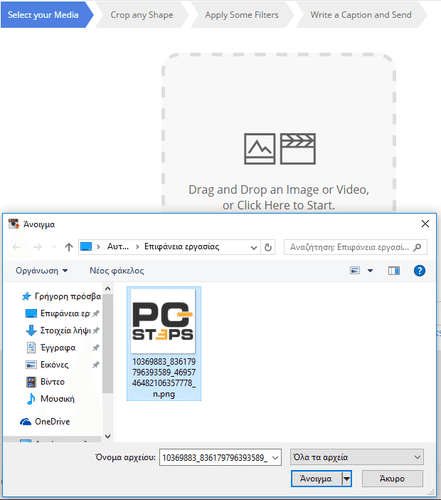Expand breadcrumb chevron after Αυτ...
Viewport: 441px width, 500px height.
pyautogui.click(x=137, y=247)
